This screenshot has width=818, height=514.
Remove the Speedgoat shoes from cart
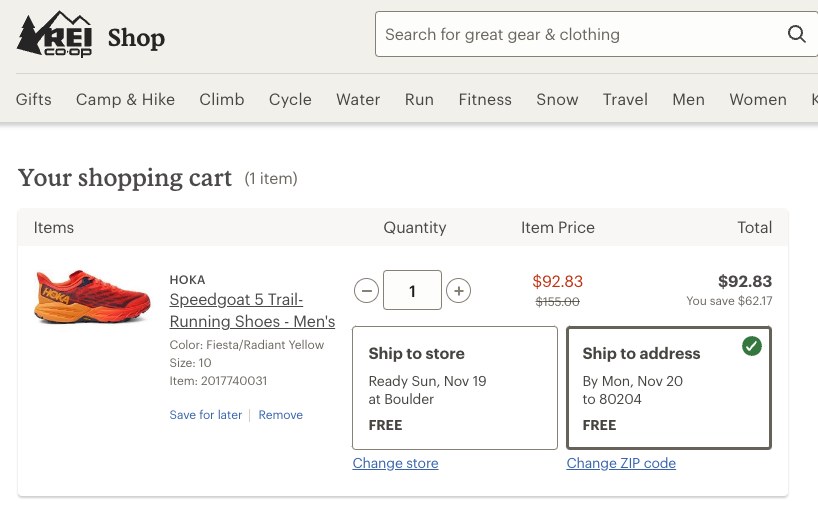pyautogui.click(x=281, y=415)
